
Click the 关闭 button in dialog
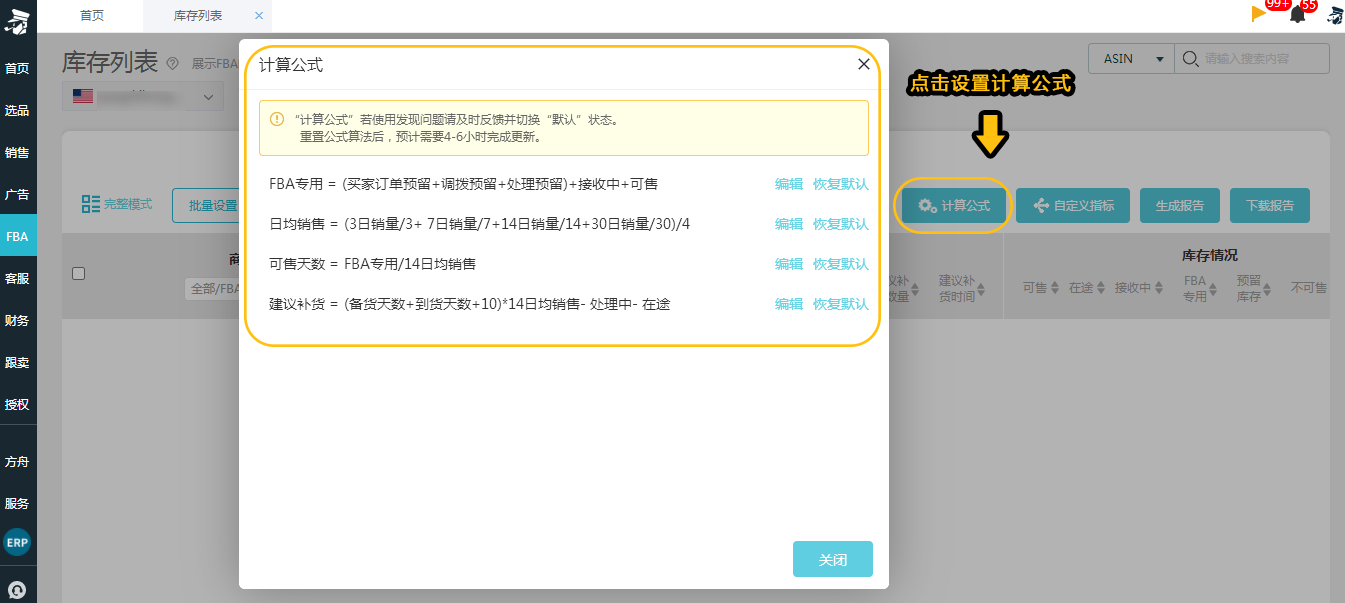[x=833, y=559]
